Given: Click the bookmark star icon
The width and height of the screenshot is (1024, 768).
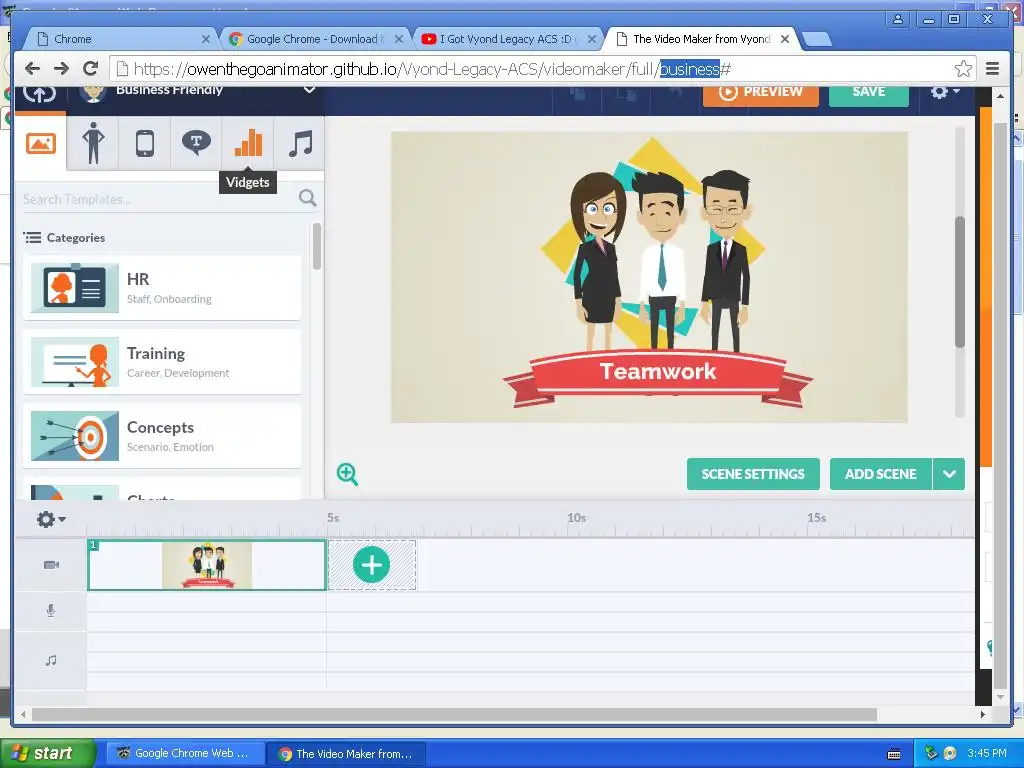Looking at the screenshot, I should click(x=963, y=69).
